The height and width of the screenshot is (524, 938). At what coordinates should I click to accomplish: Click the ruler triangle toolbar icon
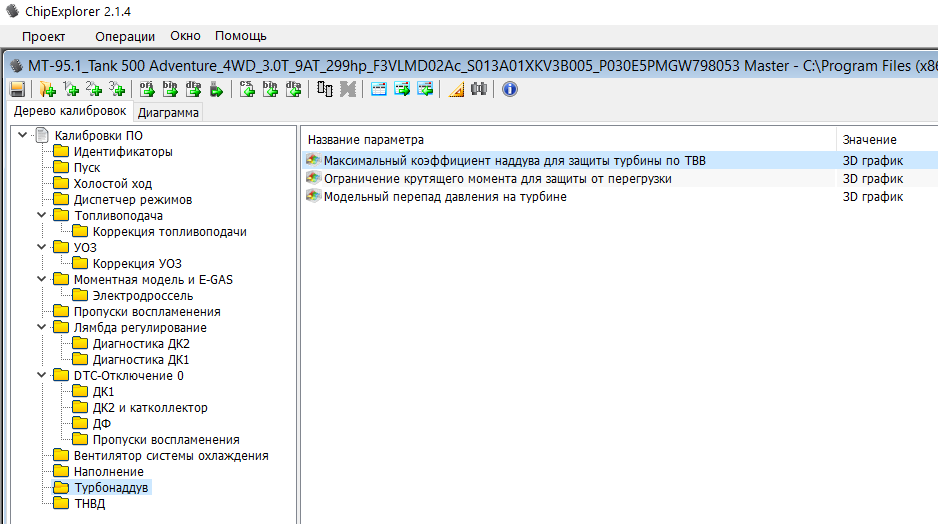[456, 89]
